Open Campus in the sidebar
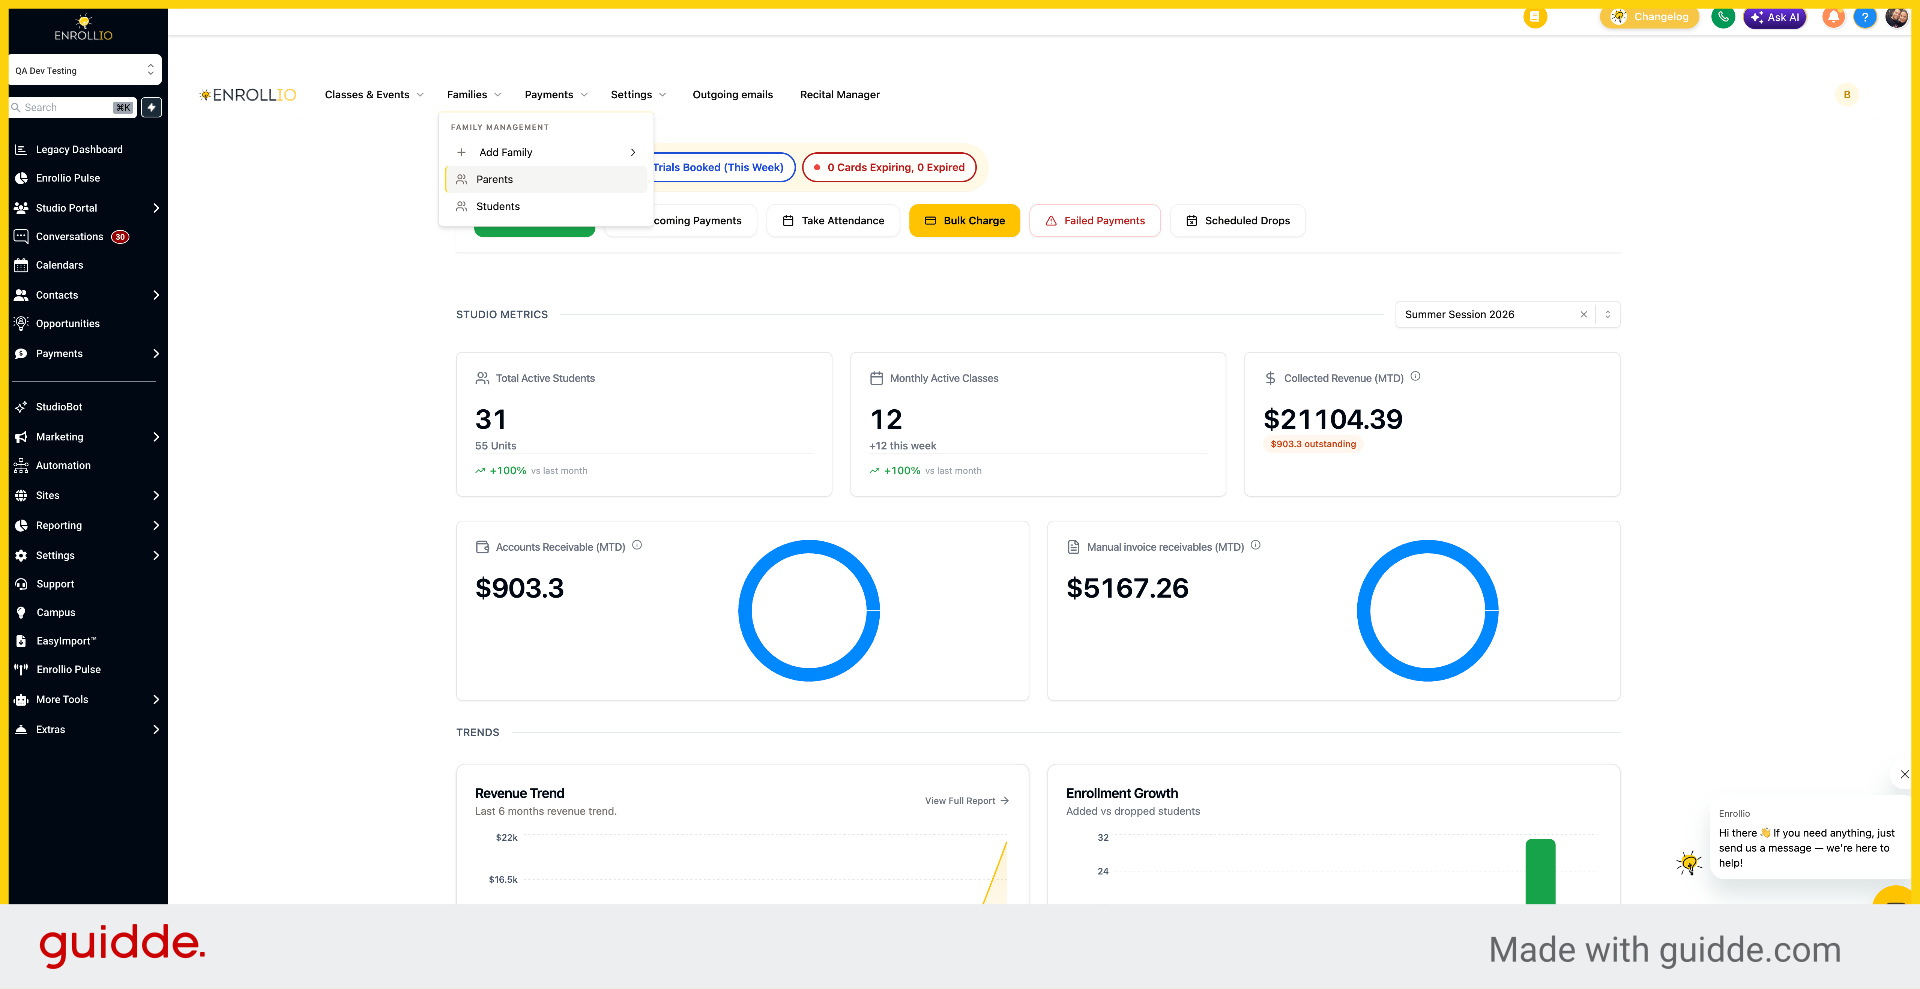The width and height of the screenshot is (1920, 989). click(x=56, y=613)
